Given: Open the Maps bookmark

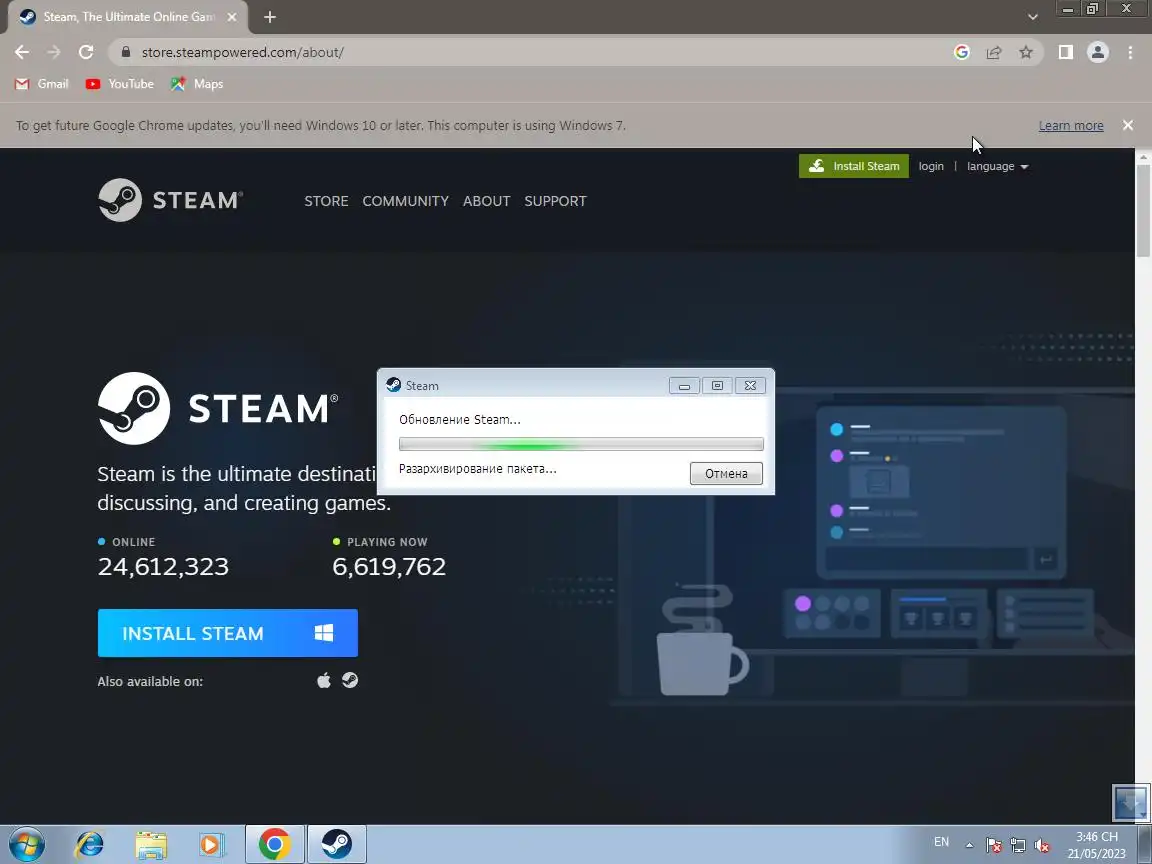Looking at the screenshot, I should click(197, 84).
